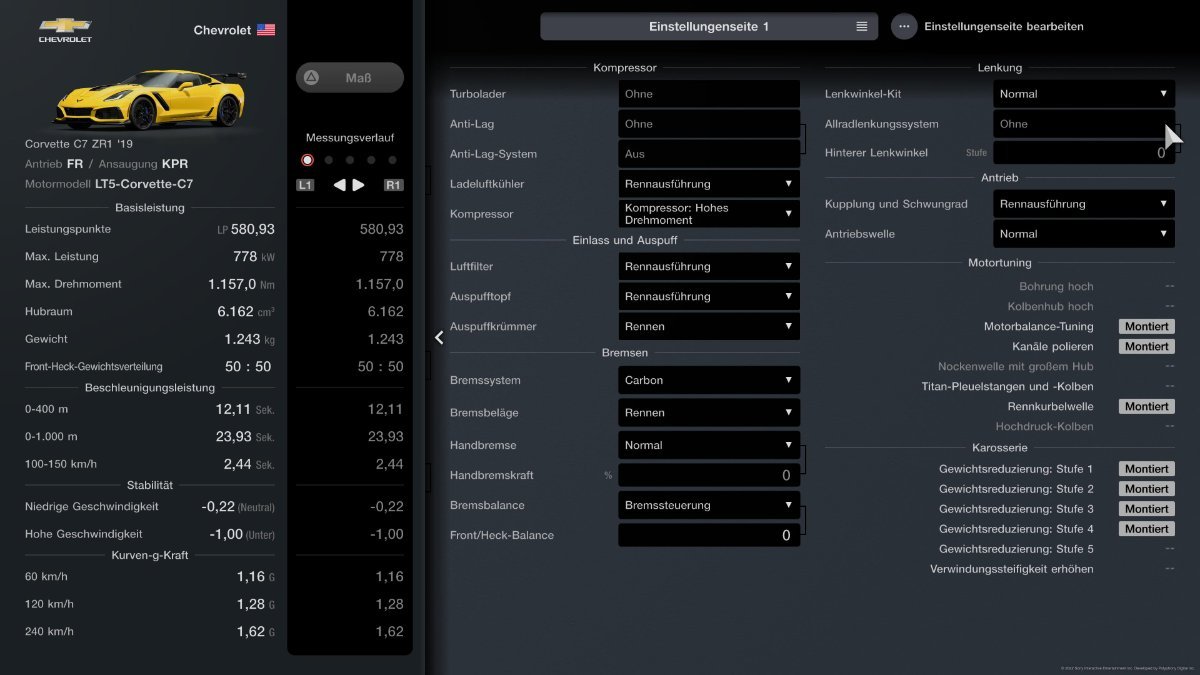This screenshot has height=675, width=1200.
Task: Adjust the Hinterer Lenkwinkel value field
Action: [x=1084, y=153]
